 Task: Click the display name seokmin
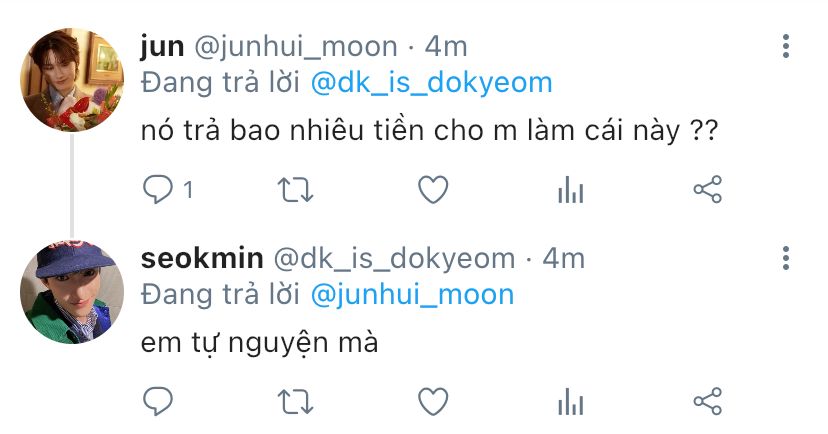tap(202, 258)
